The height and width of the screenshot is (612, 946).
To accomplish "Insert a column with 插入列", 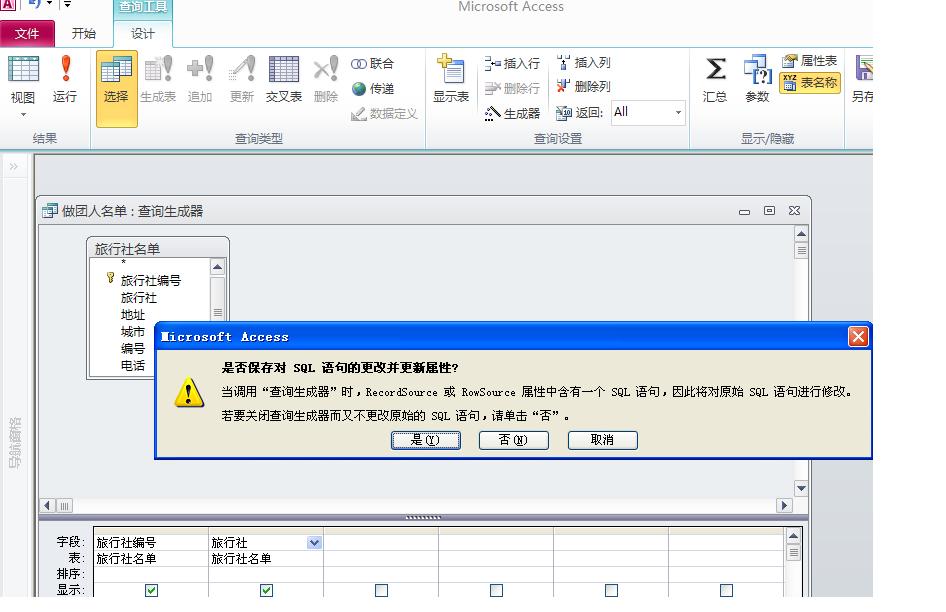I will (583, 62).
